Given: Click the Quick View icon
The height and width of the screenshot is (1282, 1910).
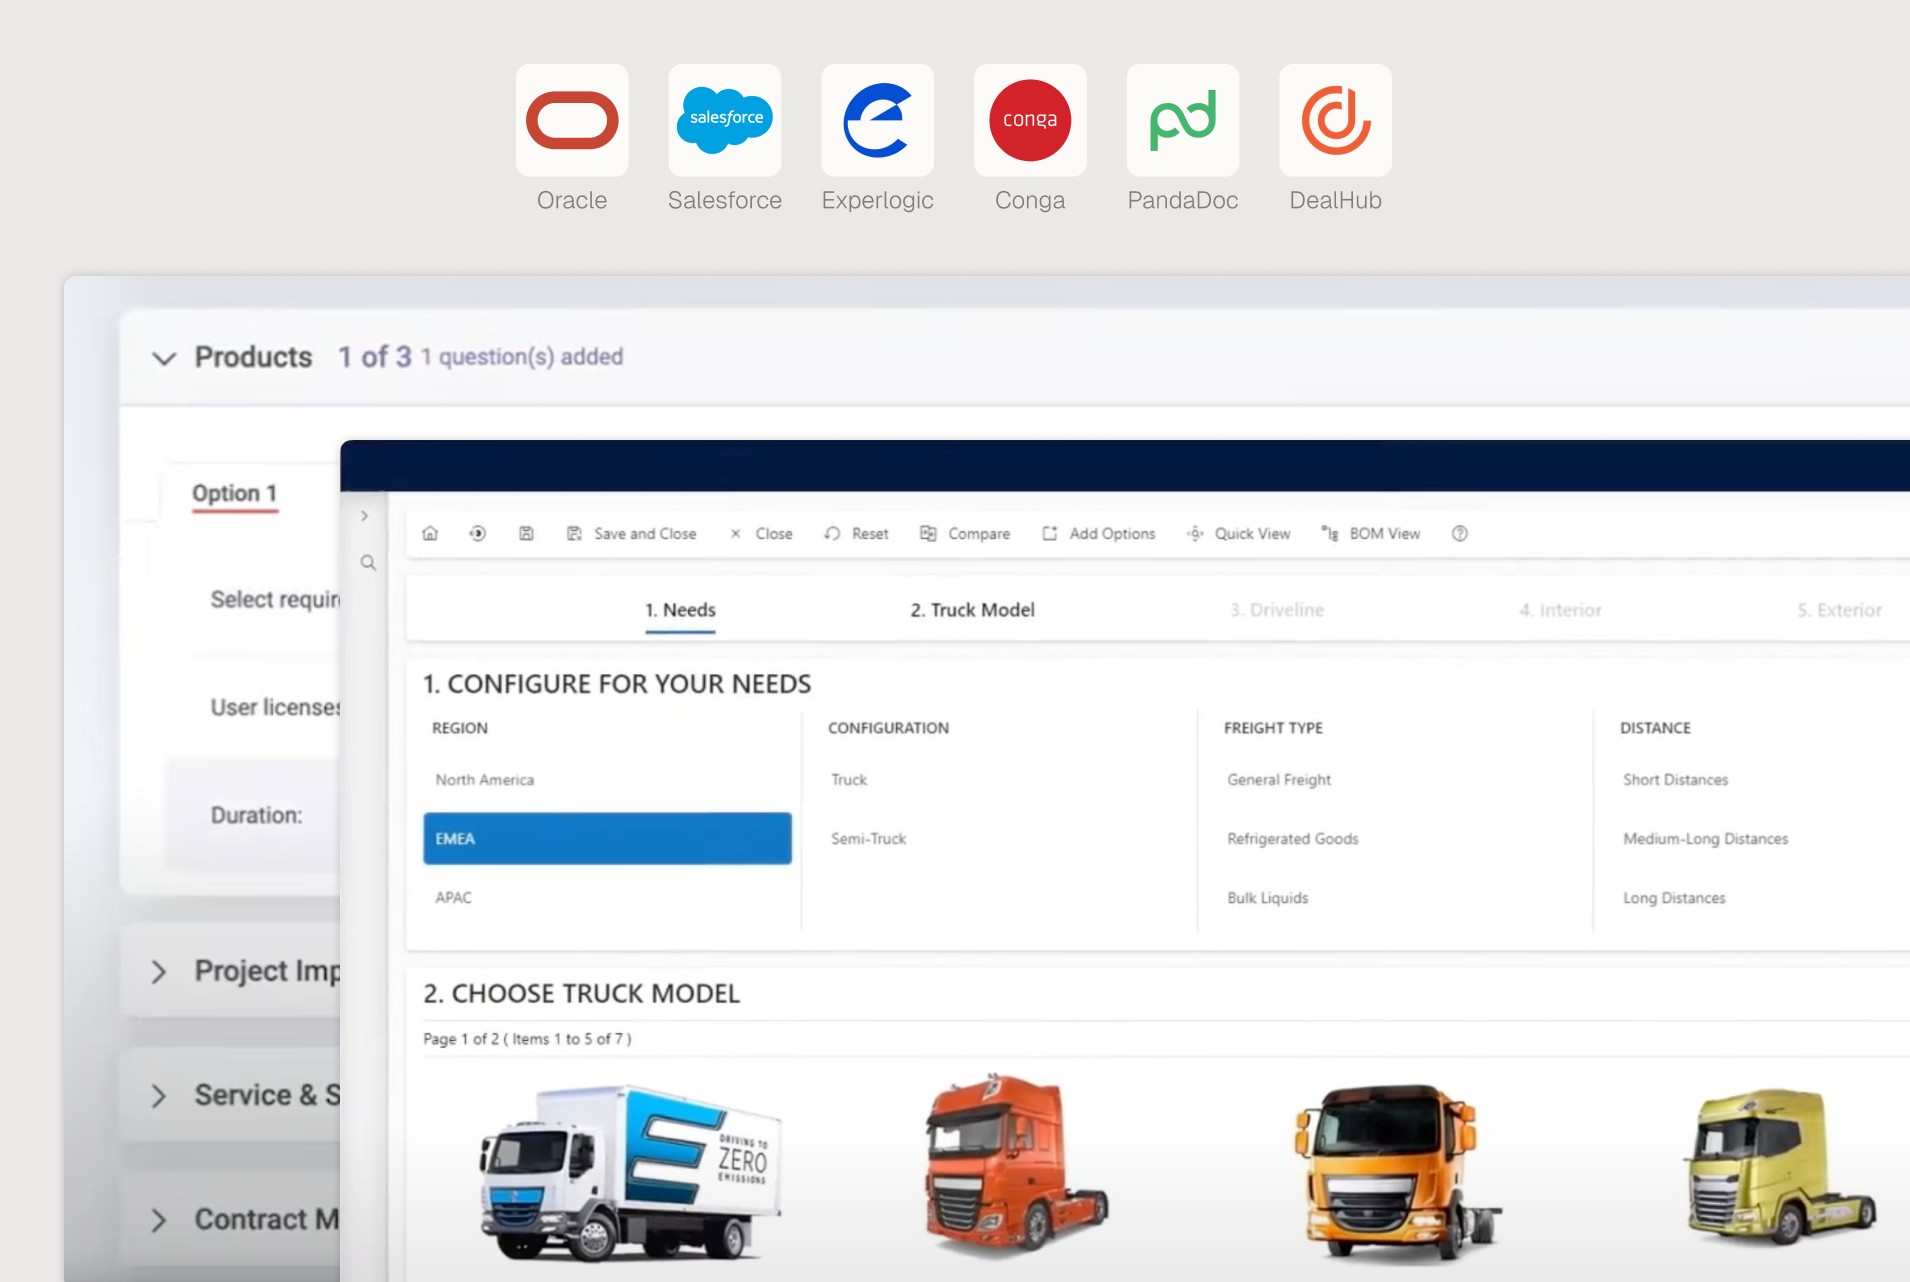Looking at the screenshot, I should pos(1195,534).
